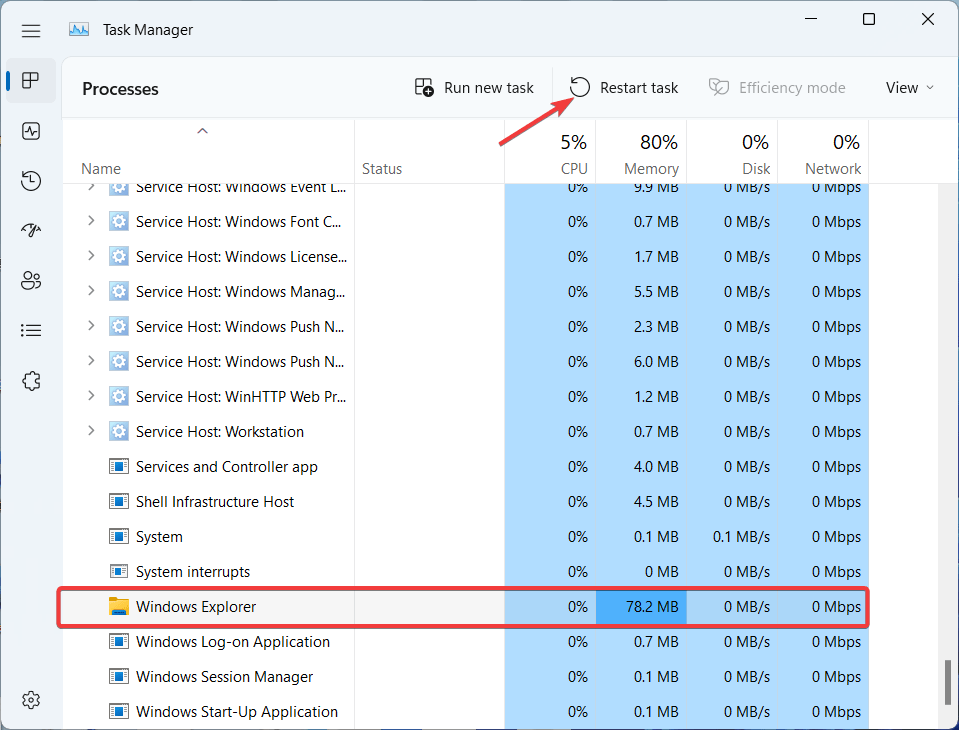Viewport: 959px width, 730px height.
Task: Open the Details view icon
Action: click(30, 330)
